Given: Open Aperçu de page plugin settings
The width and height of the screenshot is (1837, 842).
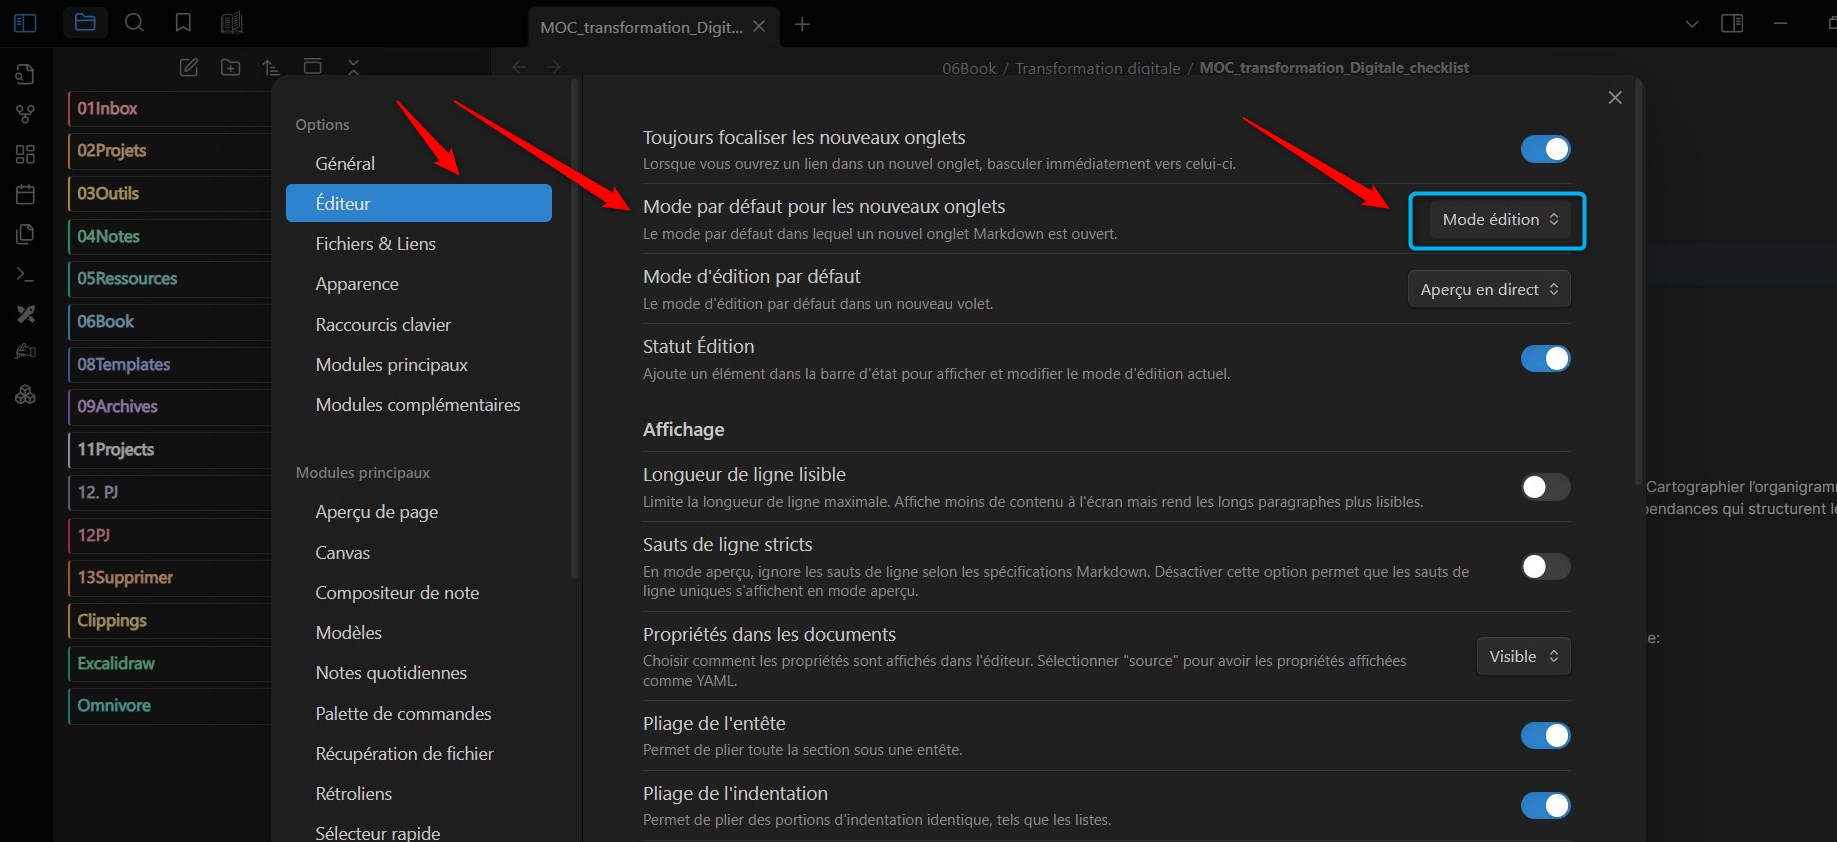Looking at the screenshot, I should point(419,512).
